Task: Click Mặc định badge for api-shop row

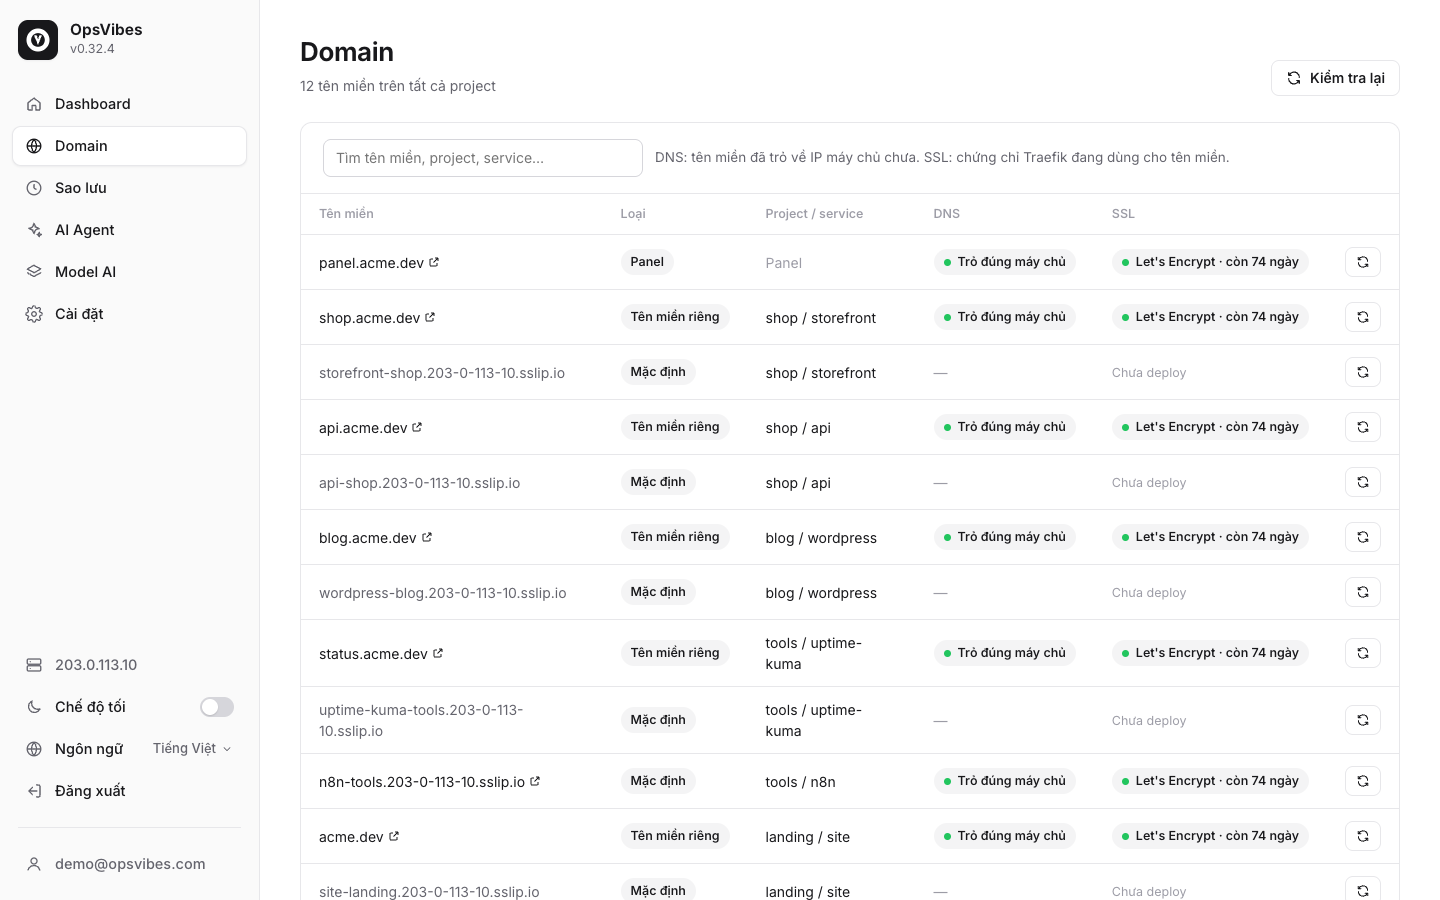Action: [x=658, y=482]
